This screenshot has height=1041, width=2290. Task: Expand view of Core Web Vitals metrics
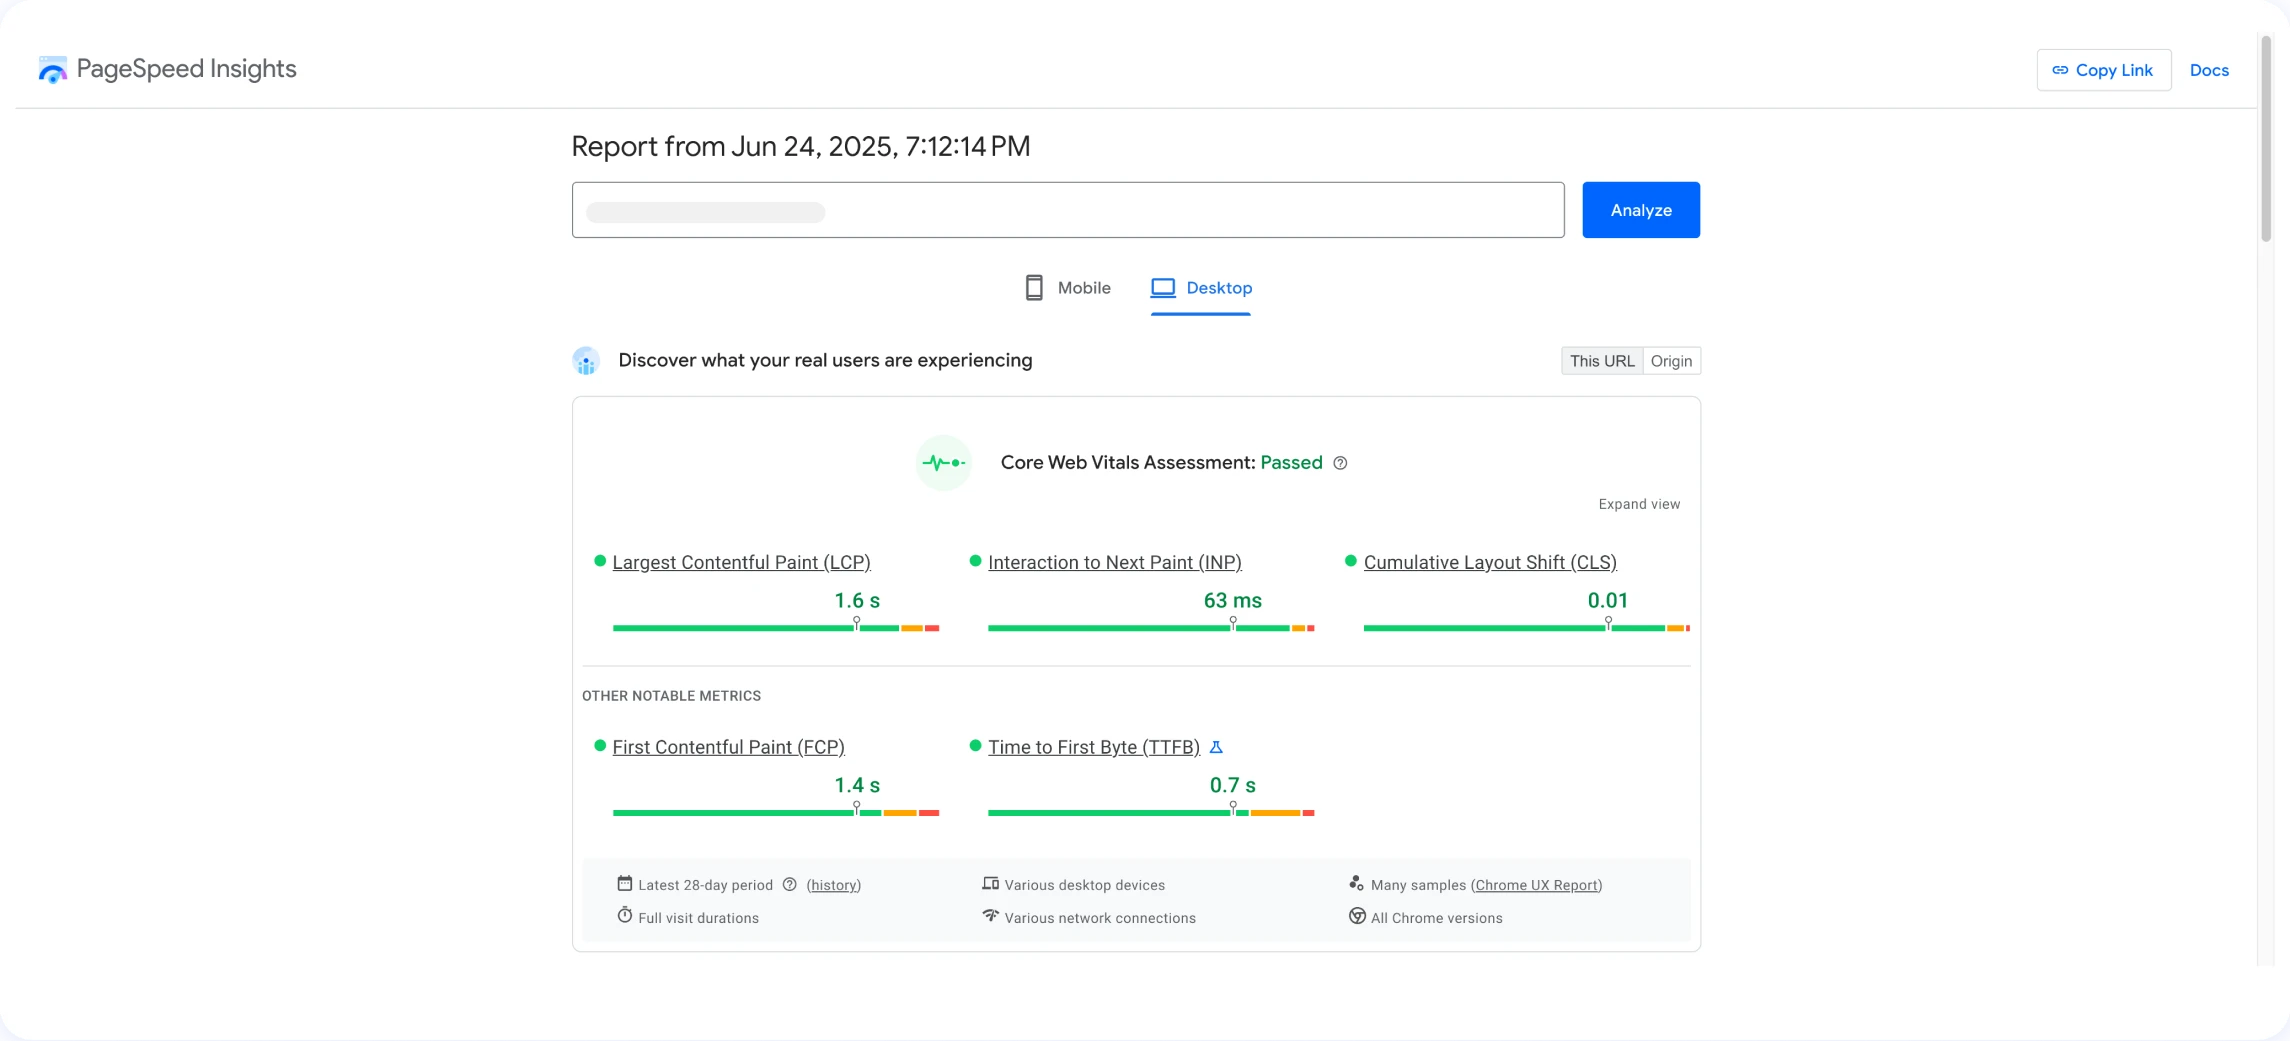pyautogui.click(x=1638, y=504)
